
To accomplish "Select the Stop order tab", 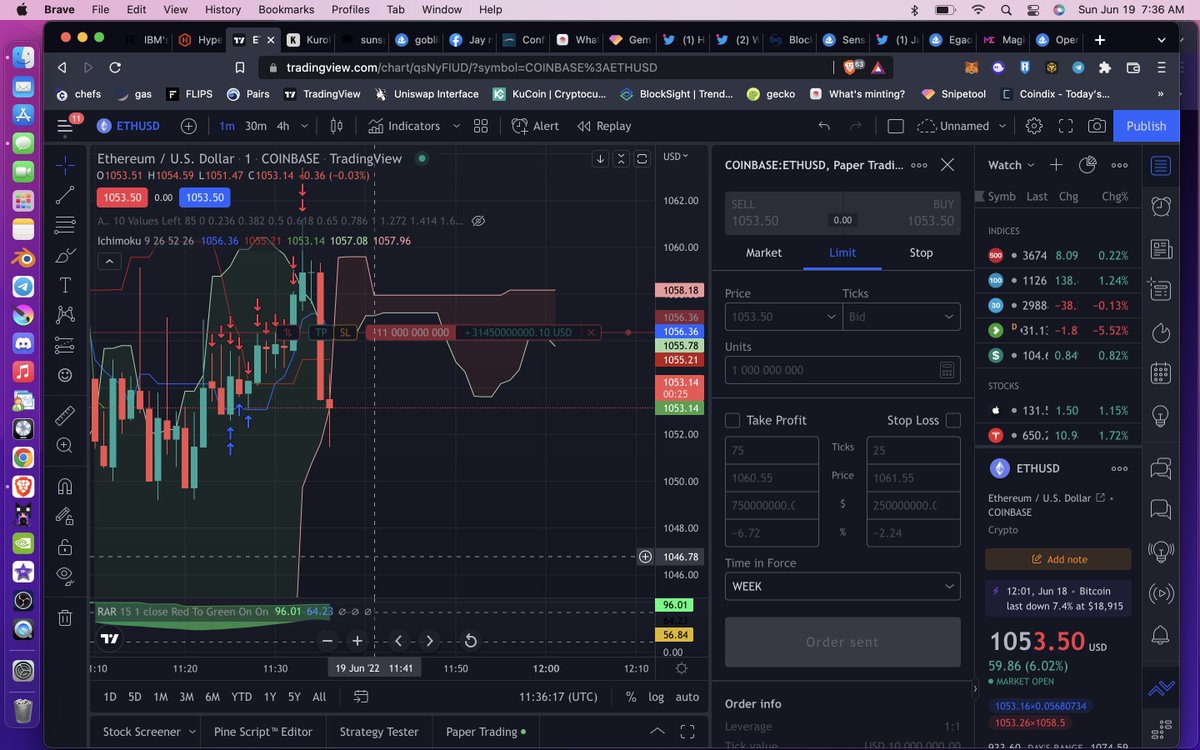I will (x=921, y=253).
